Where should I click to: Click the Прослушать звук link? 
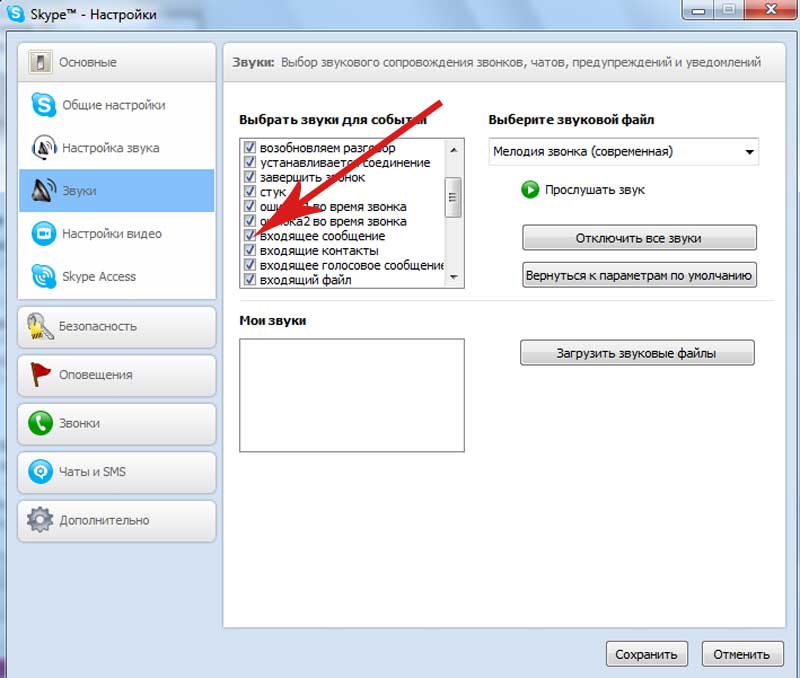click(595, 190)
